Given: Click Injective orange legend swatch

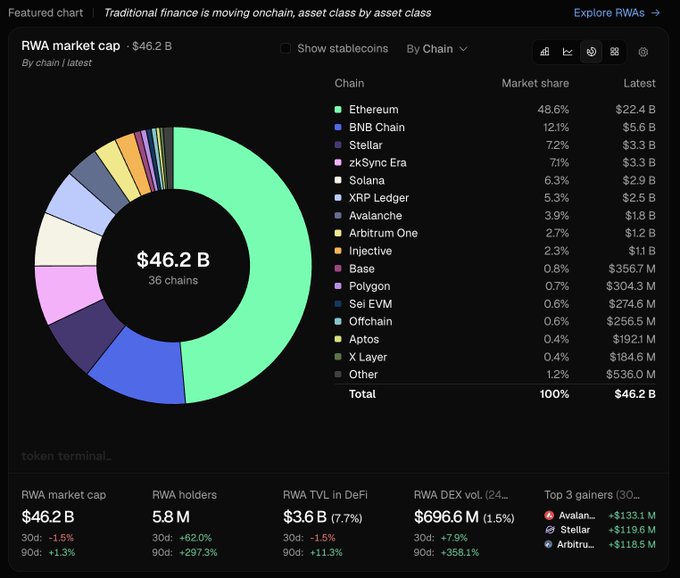Looking at the screenshot, I should tap(338, 251).
